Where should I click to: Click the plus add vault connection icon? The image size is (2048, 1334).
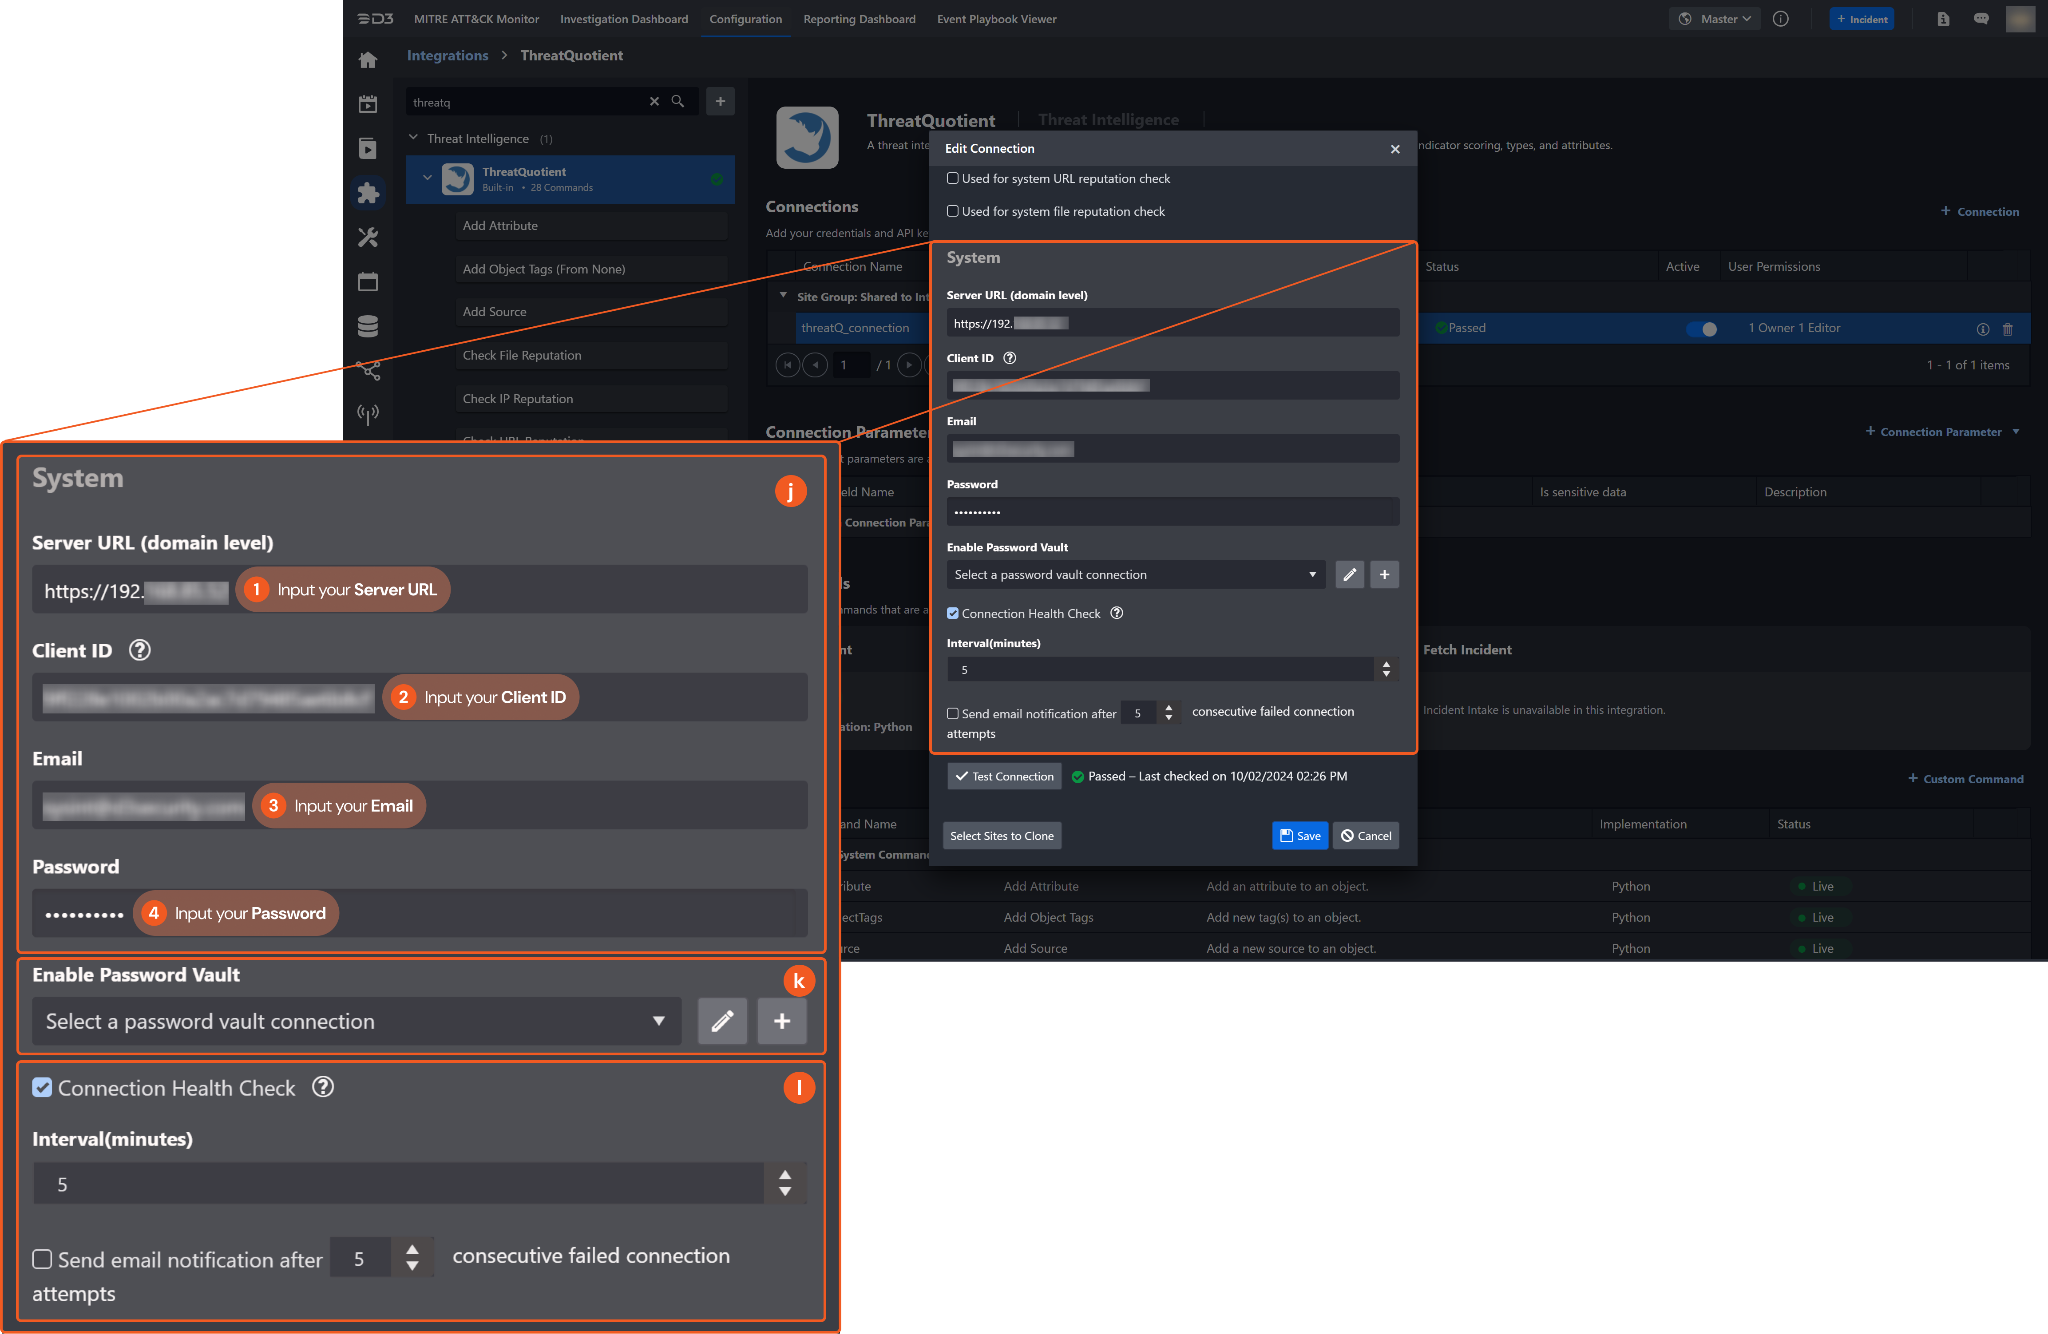coord(1384,575)
